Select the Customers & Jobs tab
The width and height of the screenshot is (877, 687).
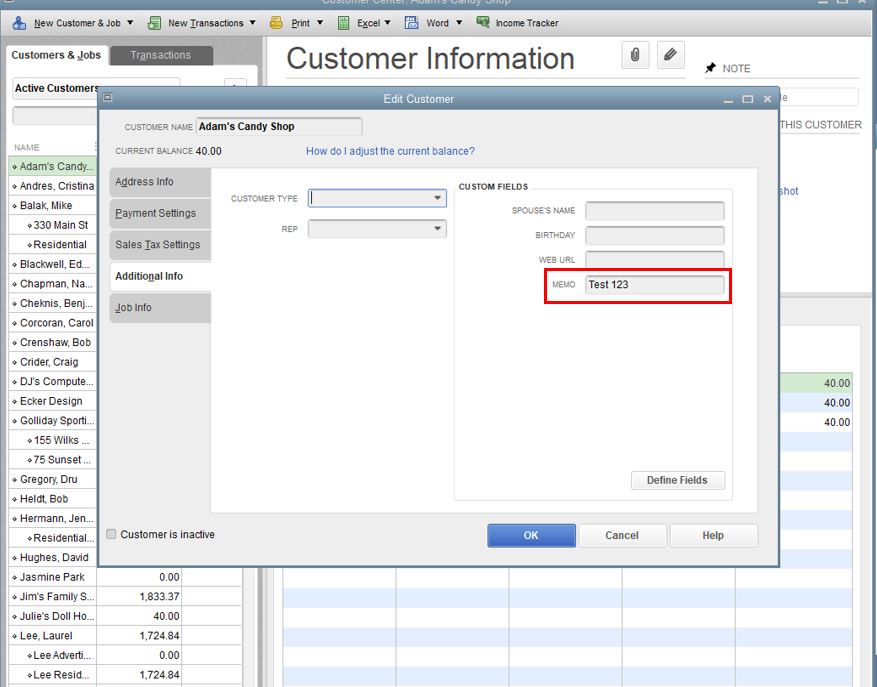pos(56,55)
